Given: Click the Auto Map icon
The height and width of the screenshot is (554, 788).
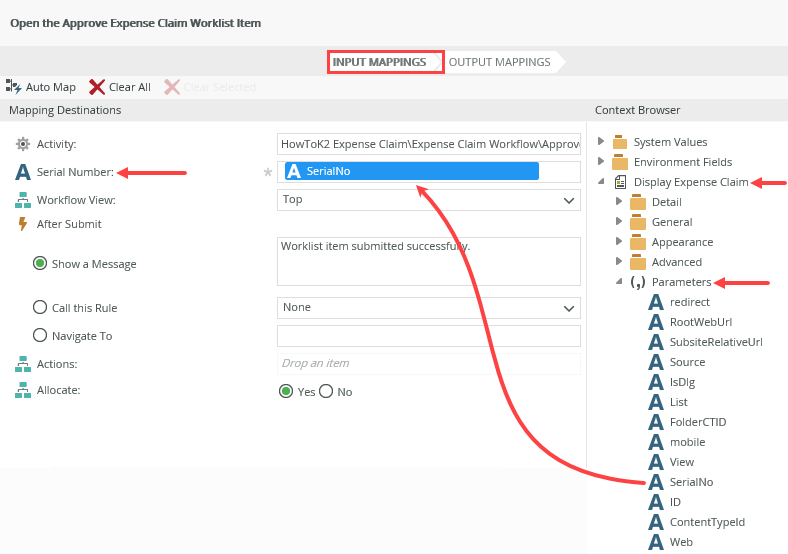Looking at the screenshot, I should click(x=14, y=87).
